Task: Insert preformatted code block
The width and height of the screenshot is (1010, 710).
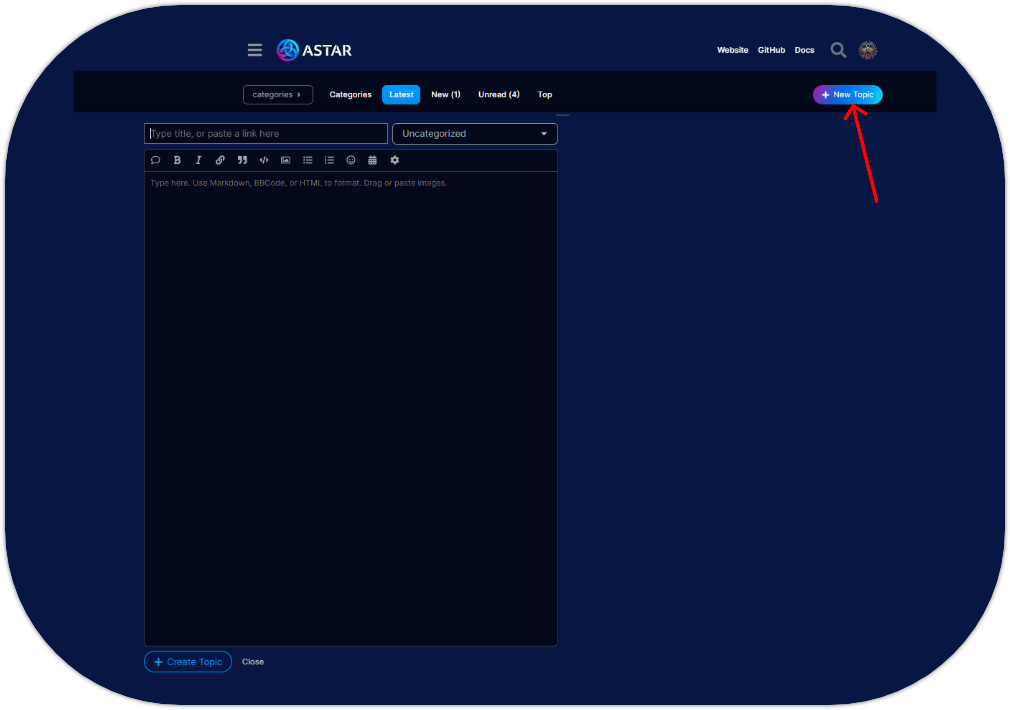Action: 264,160
